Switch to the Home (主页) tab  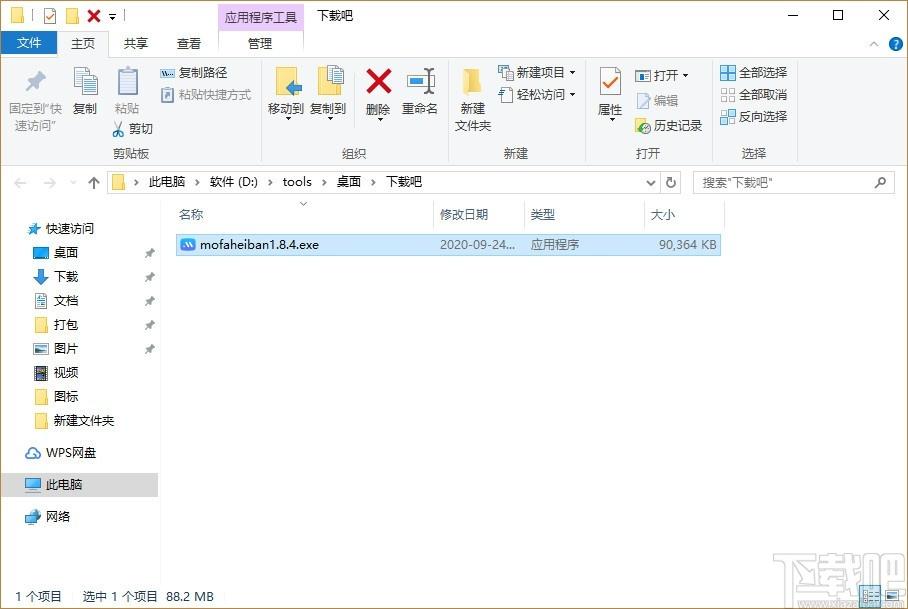[83, 43]
